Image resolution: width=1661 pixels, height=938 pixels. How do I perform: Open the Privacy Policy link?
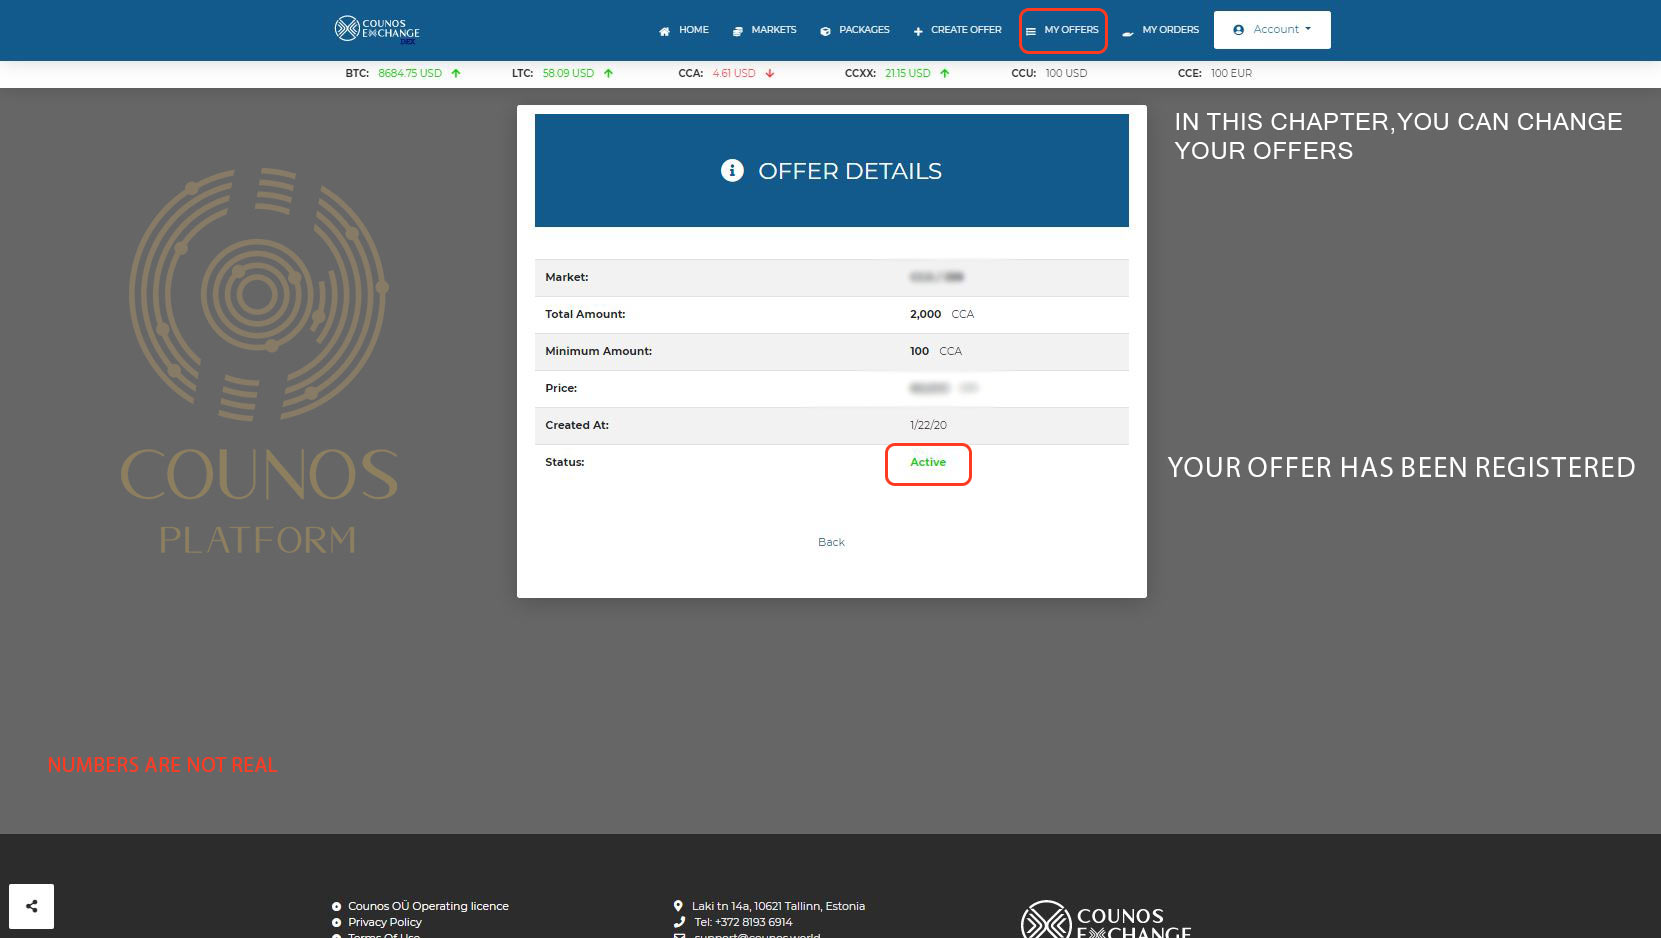(385, 922)
